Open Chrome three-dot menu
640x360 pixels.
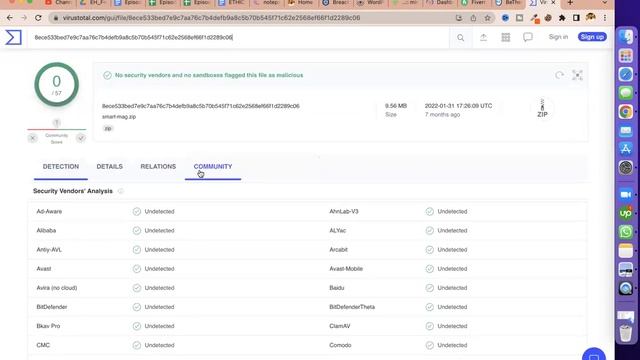605,18
